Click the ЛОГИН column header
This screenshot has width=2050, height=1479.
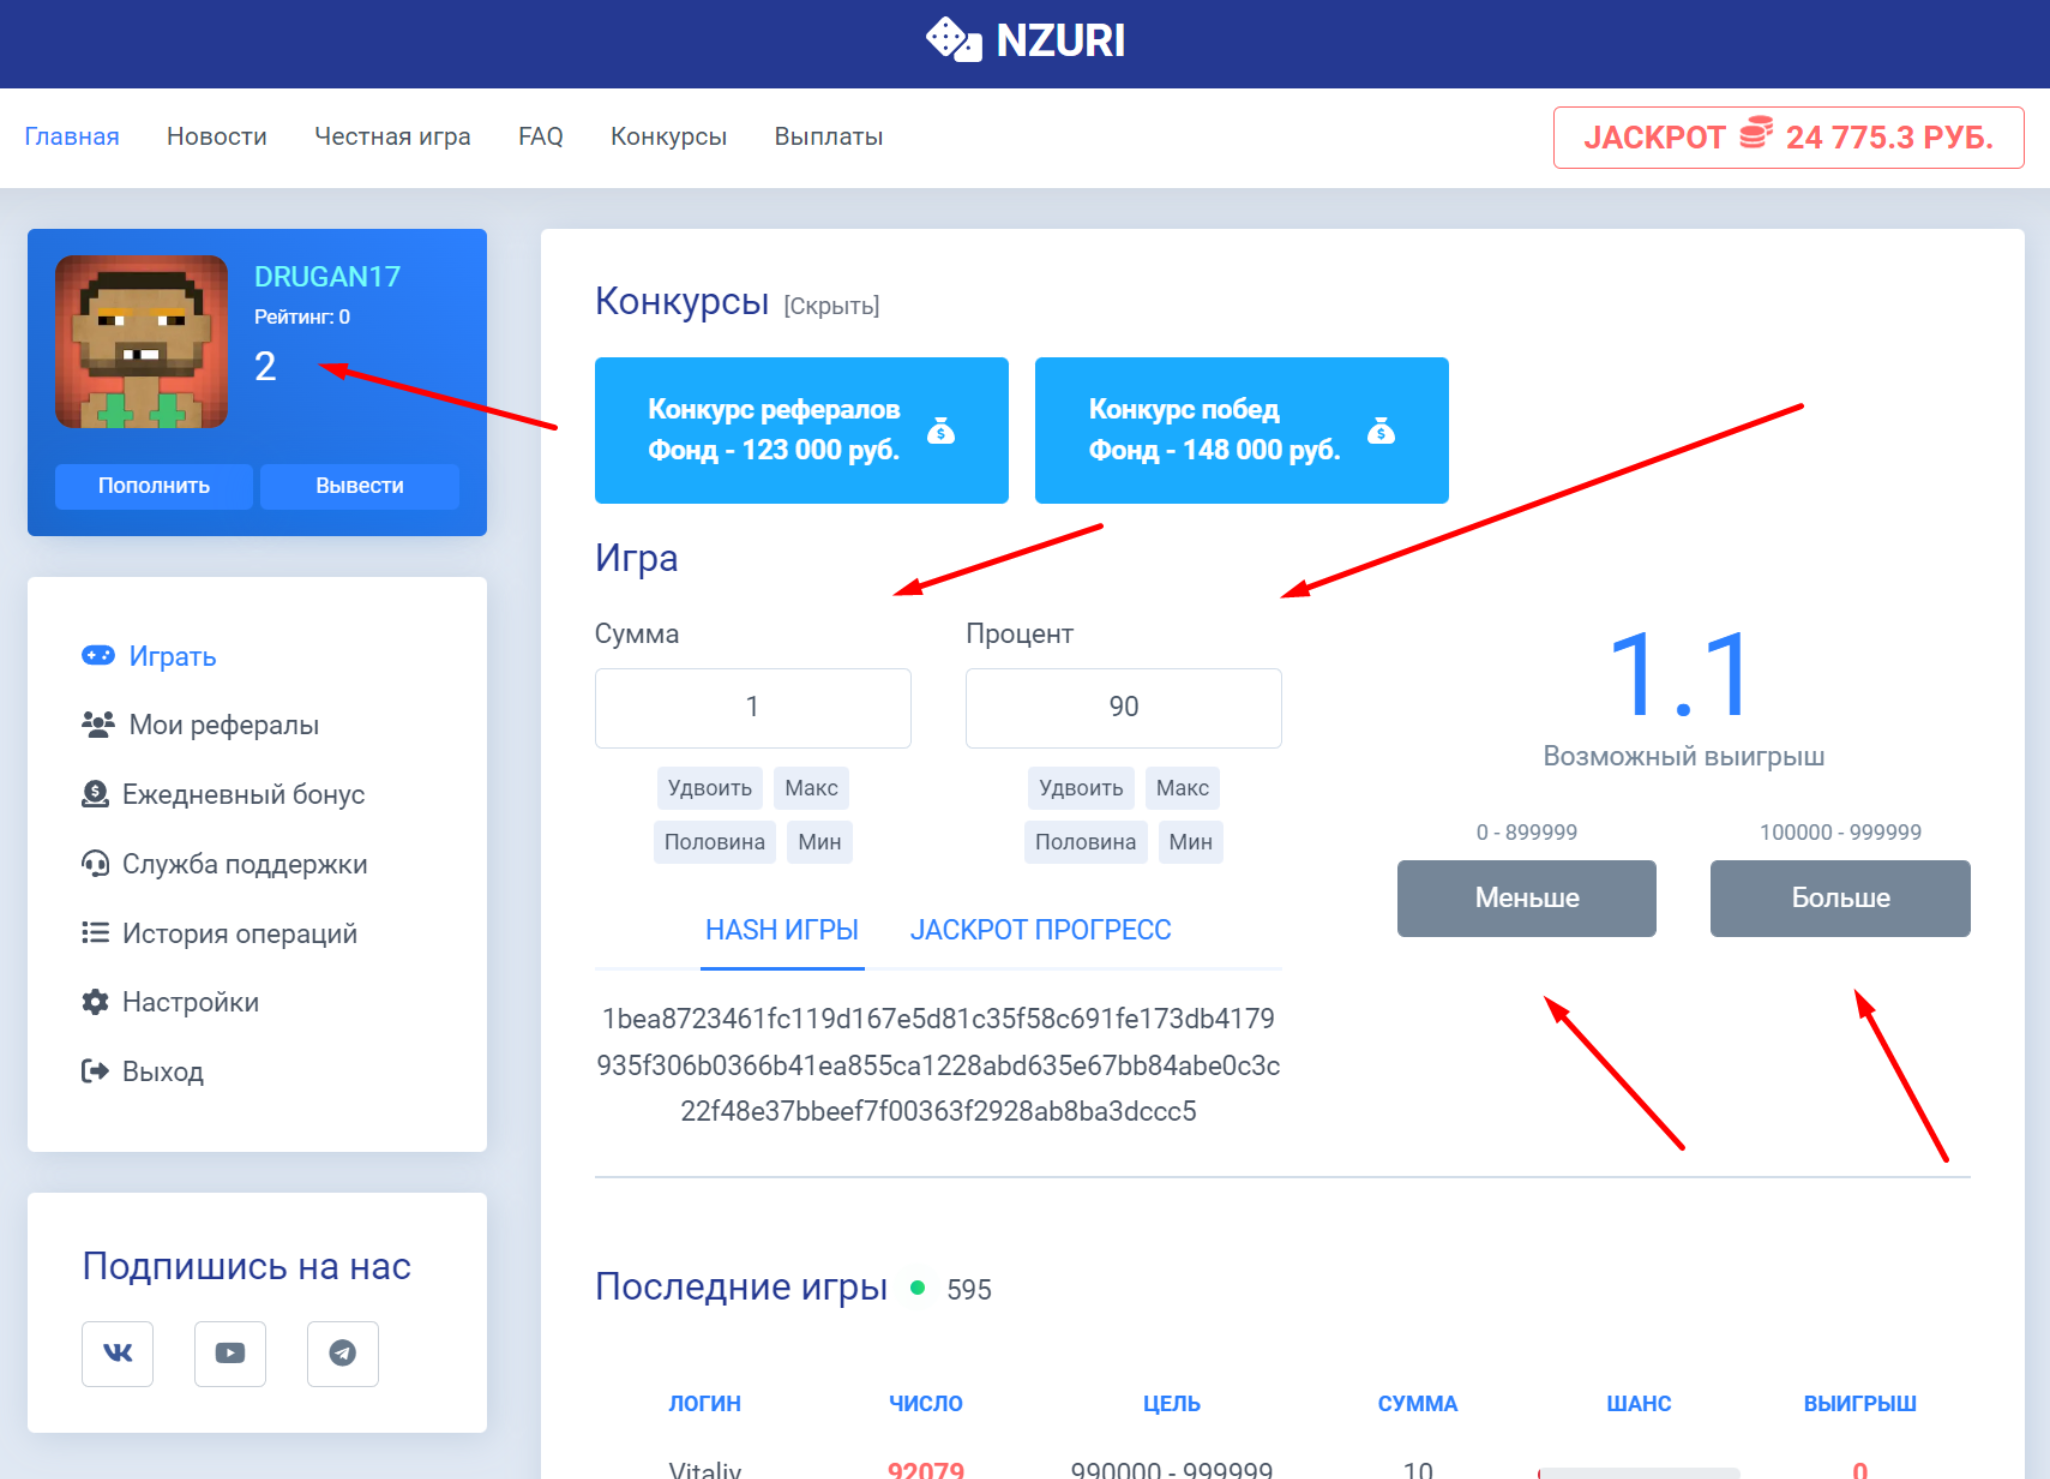click(705, 1403)
